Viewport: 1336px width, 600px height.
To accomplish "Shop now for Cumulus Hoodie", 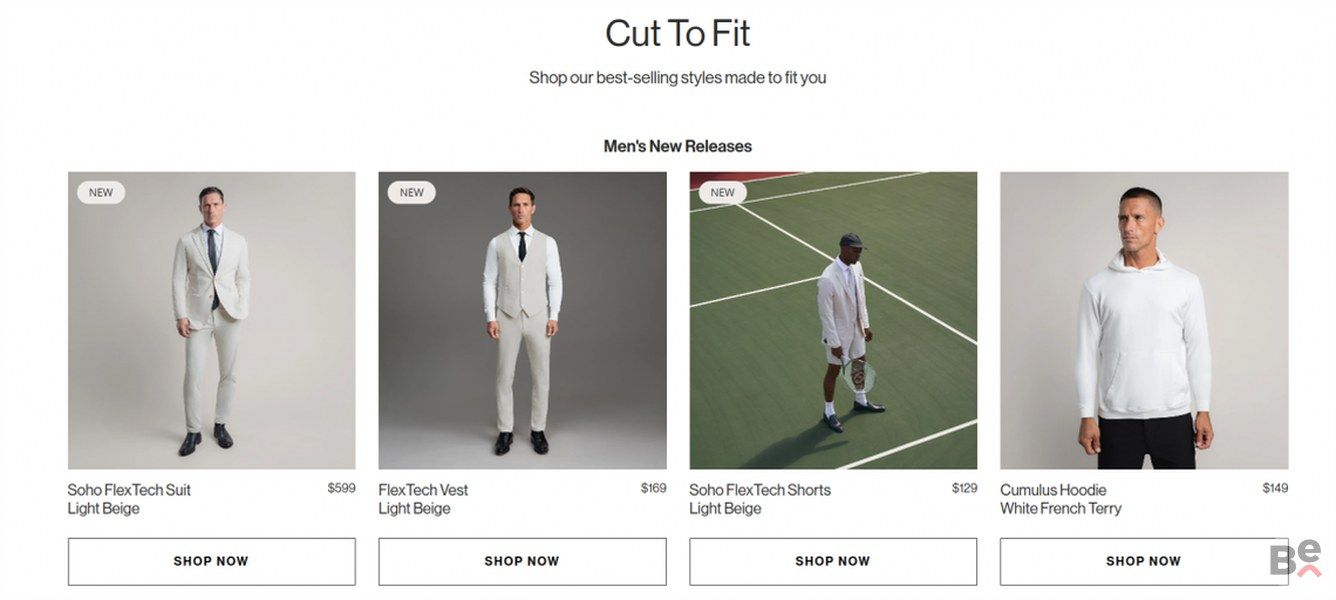I will [1144, 561].
